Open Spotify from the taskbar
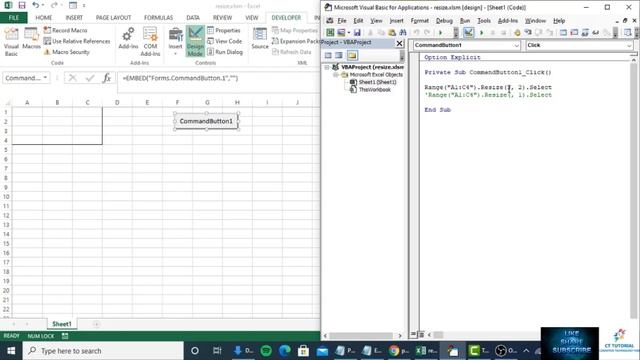640x360 pixels. tap(266, 351)
